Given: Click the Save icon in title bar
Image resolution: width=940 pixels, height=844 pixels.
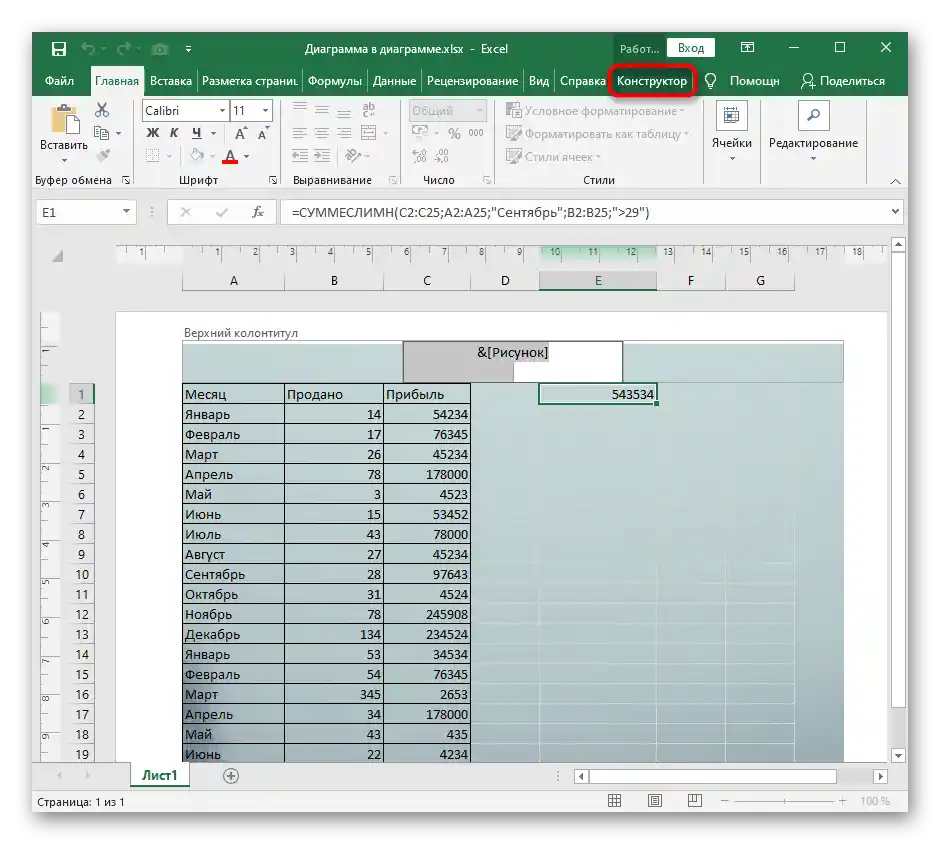Looking at the screenshot, I should [x=59, y=49].
